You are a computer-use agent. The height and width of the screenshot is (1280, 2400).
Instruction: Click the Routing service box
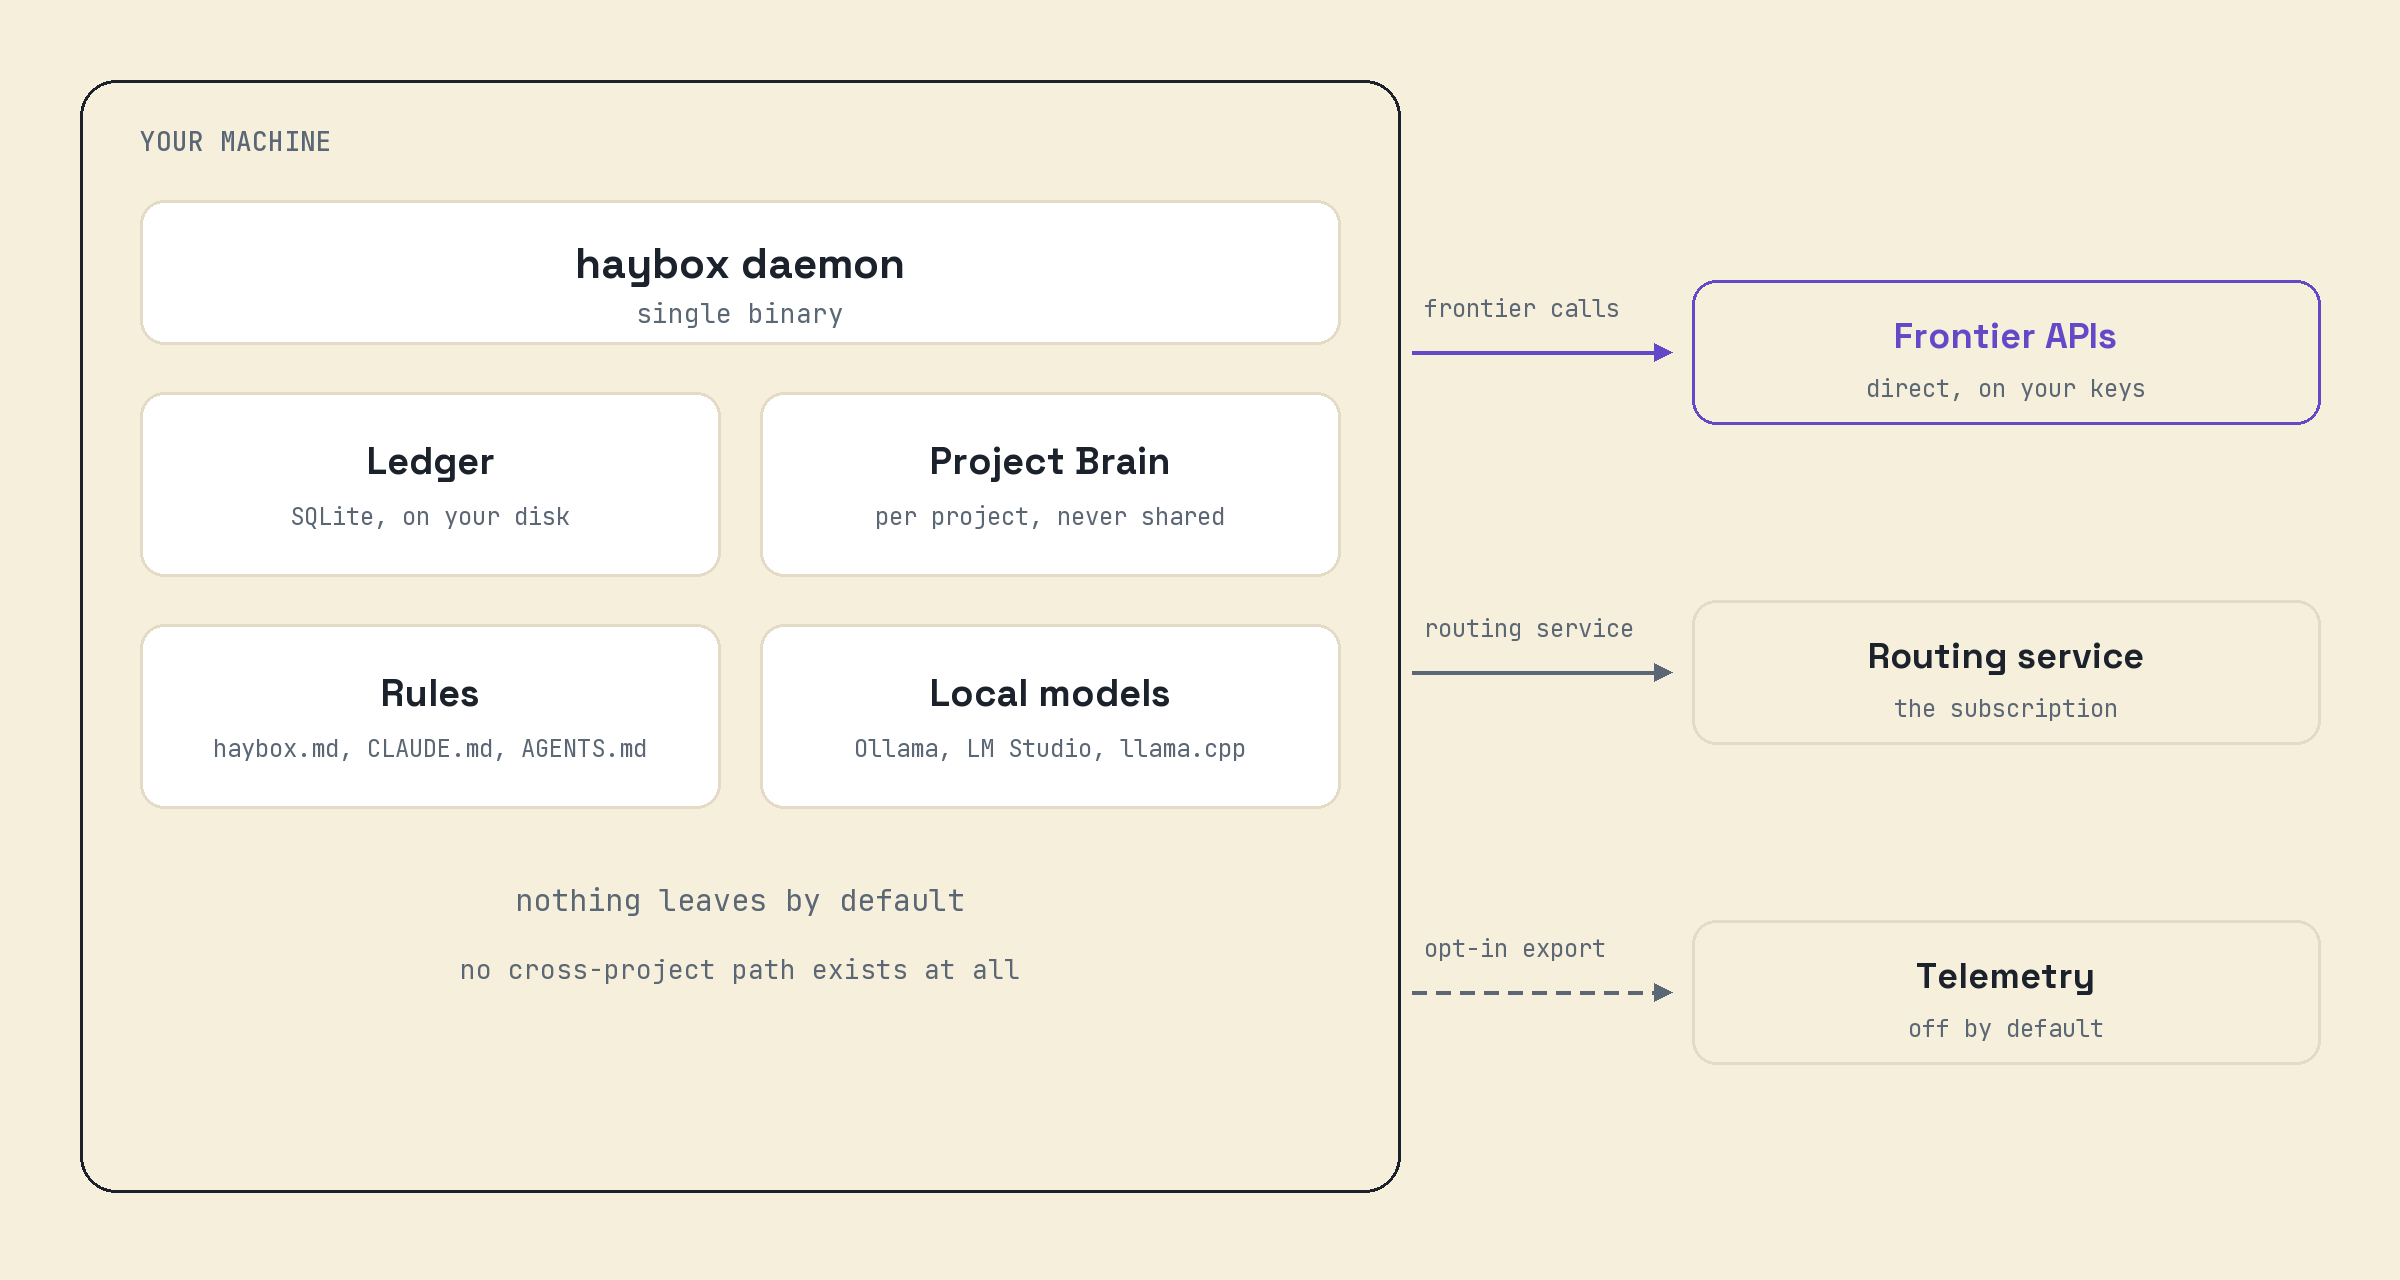pos(2006,673)
